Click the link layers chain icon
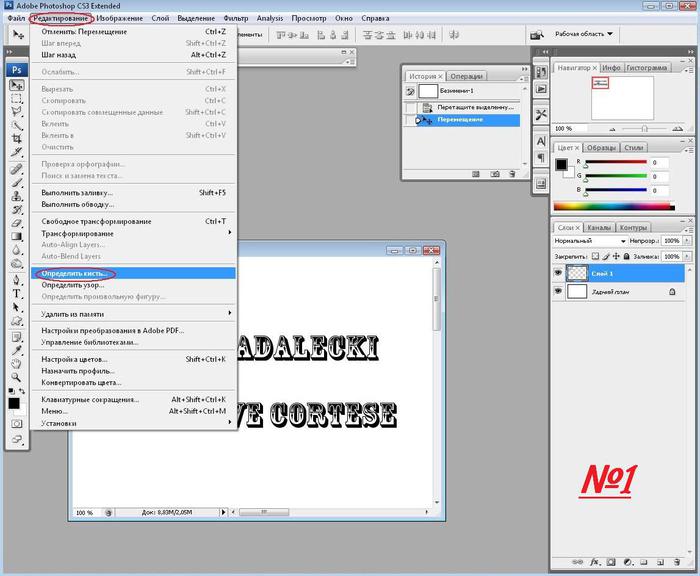The image size is (700, 576). coord(577,562)
